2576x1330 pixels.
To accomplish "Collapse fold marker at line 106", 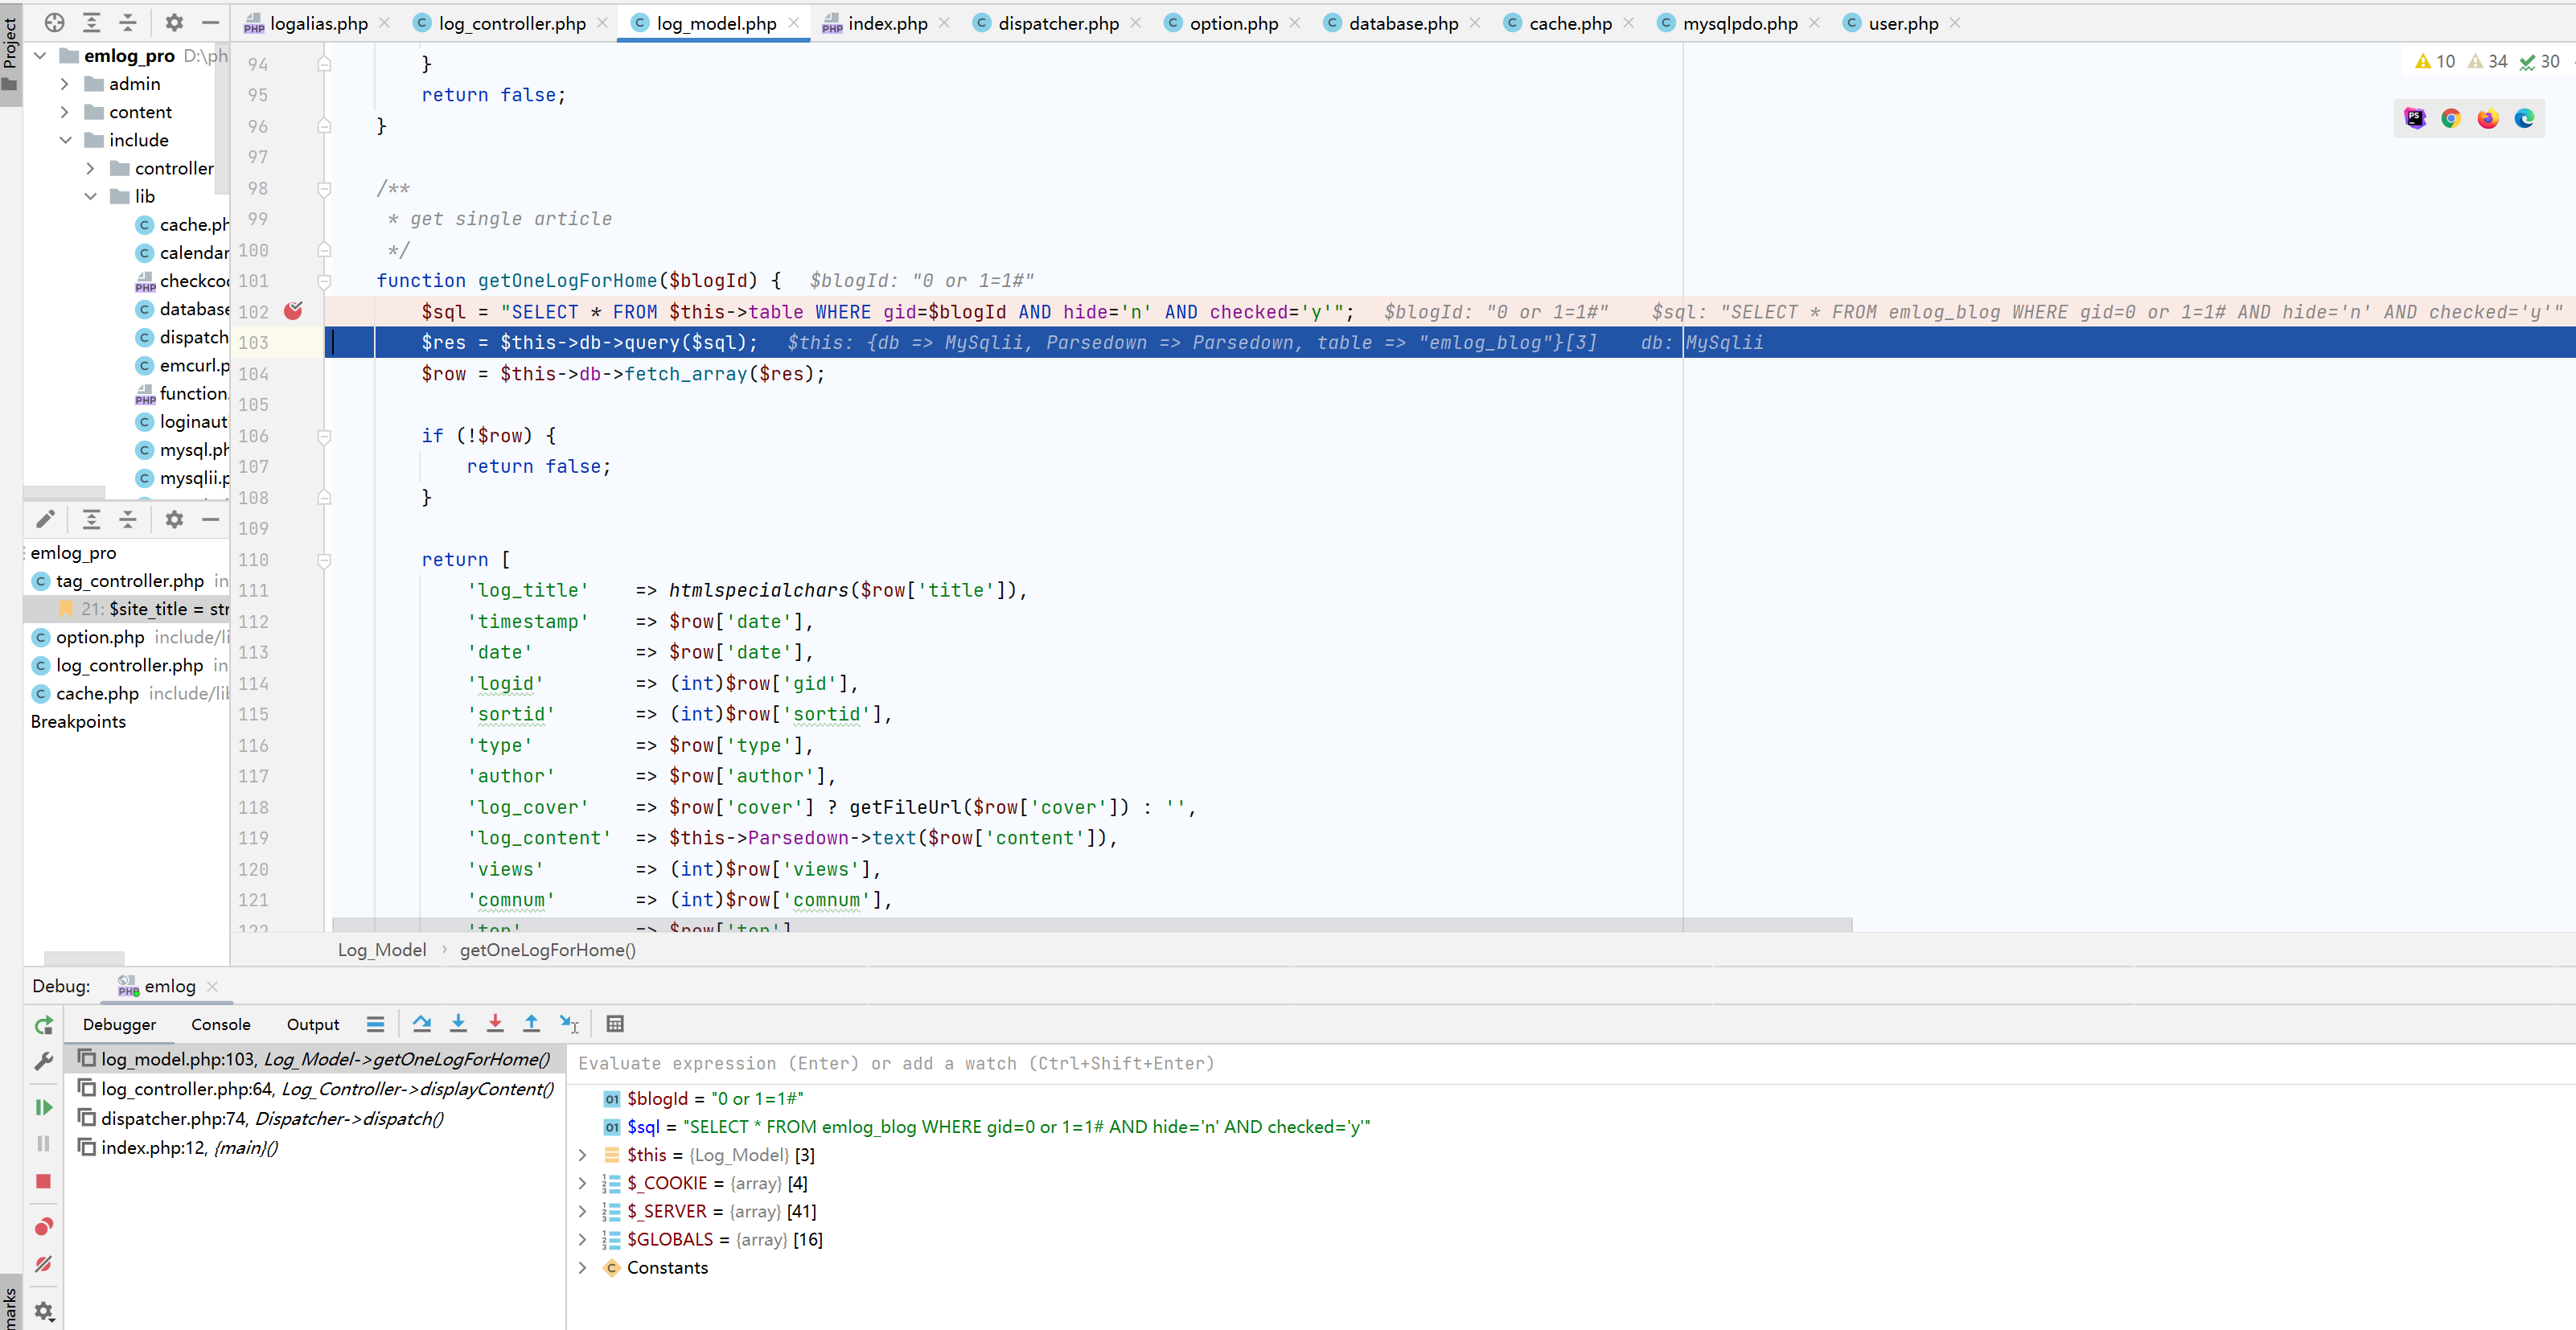I will pyautogui.click(x=324, y=436).
